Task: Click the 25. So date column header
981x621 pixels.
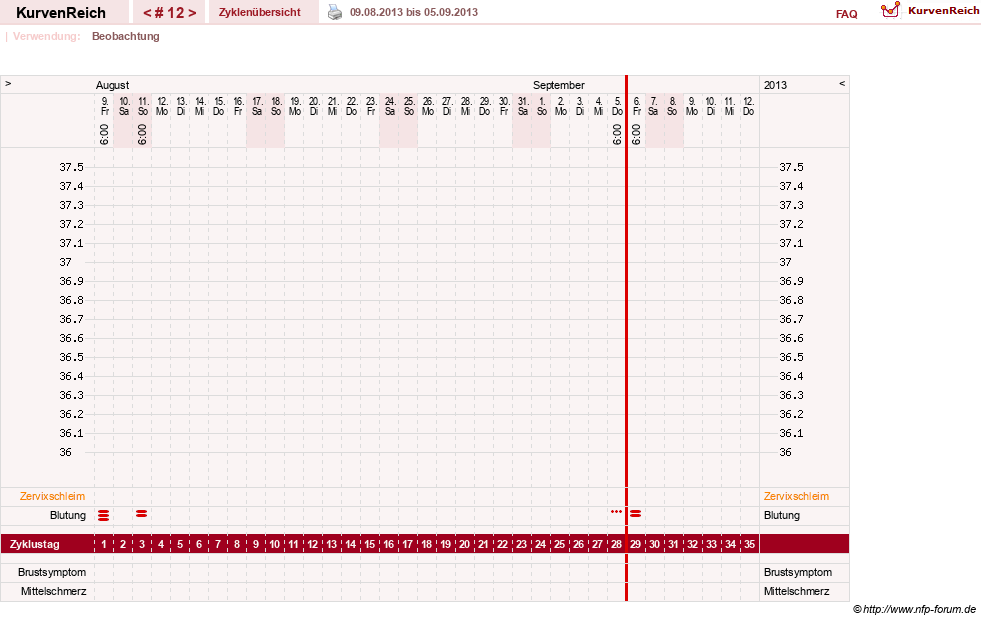Action: pyautogui.click(x=409, y=106)
